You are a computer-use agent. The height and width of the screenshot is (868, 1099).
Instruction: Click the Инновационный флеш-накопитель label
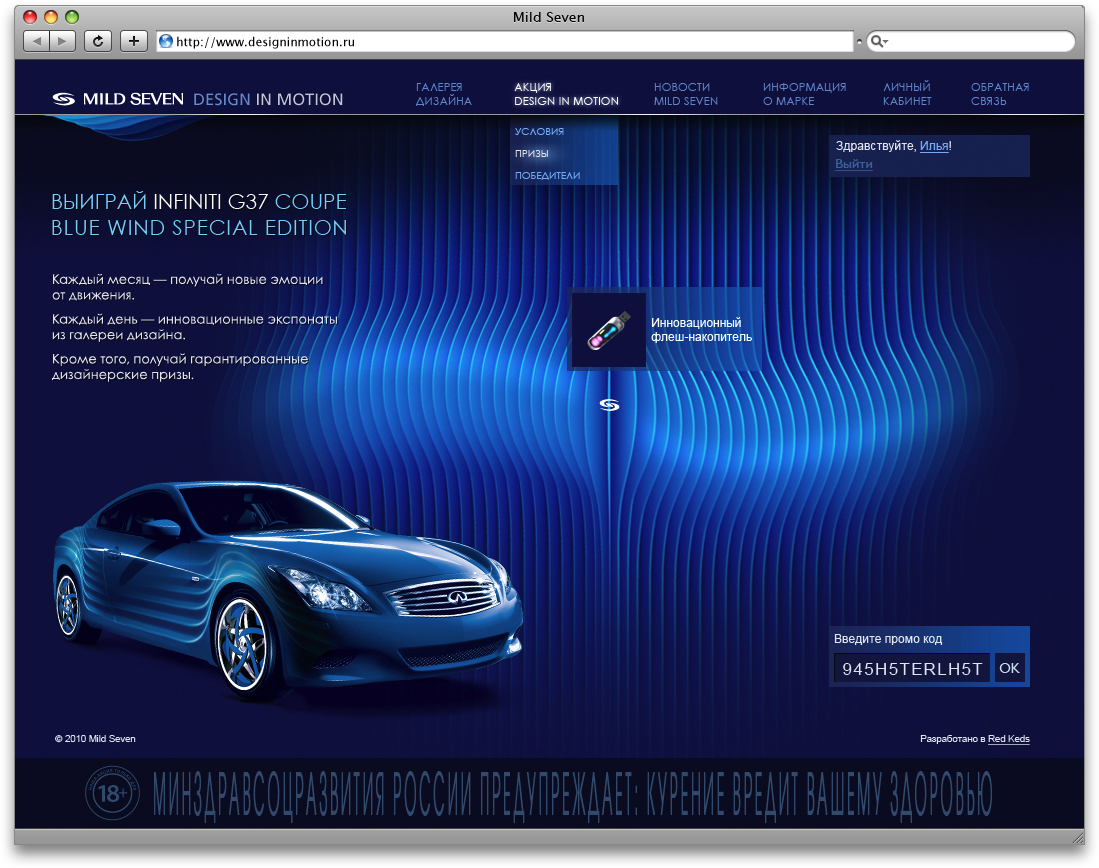tap(702, 330)
